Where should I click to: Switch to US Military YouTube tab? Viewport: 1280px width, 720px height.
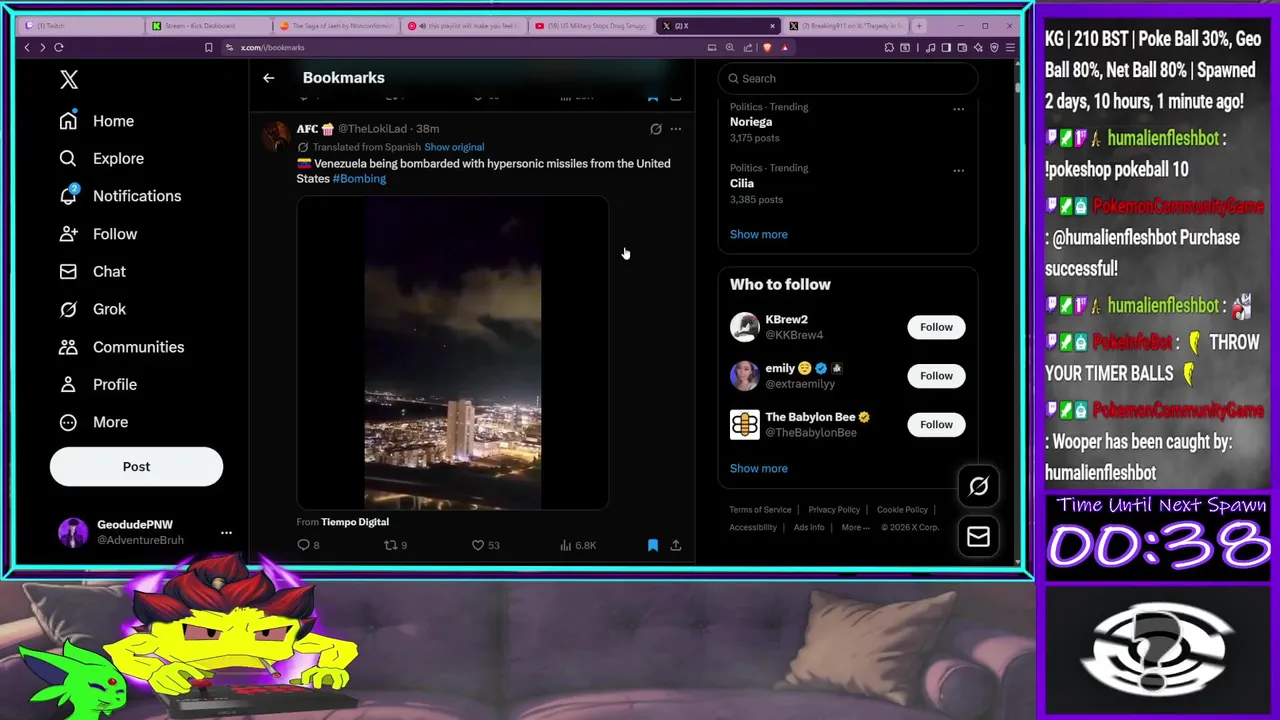[590, 25]
